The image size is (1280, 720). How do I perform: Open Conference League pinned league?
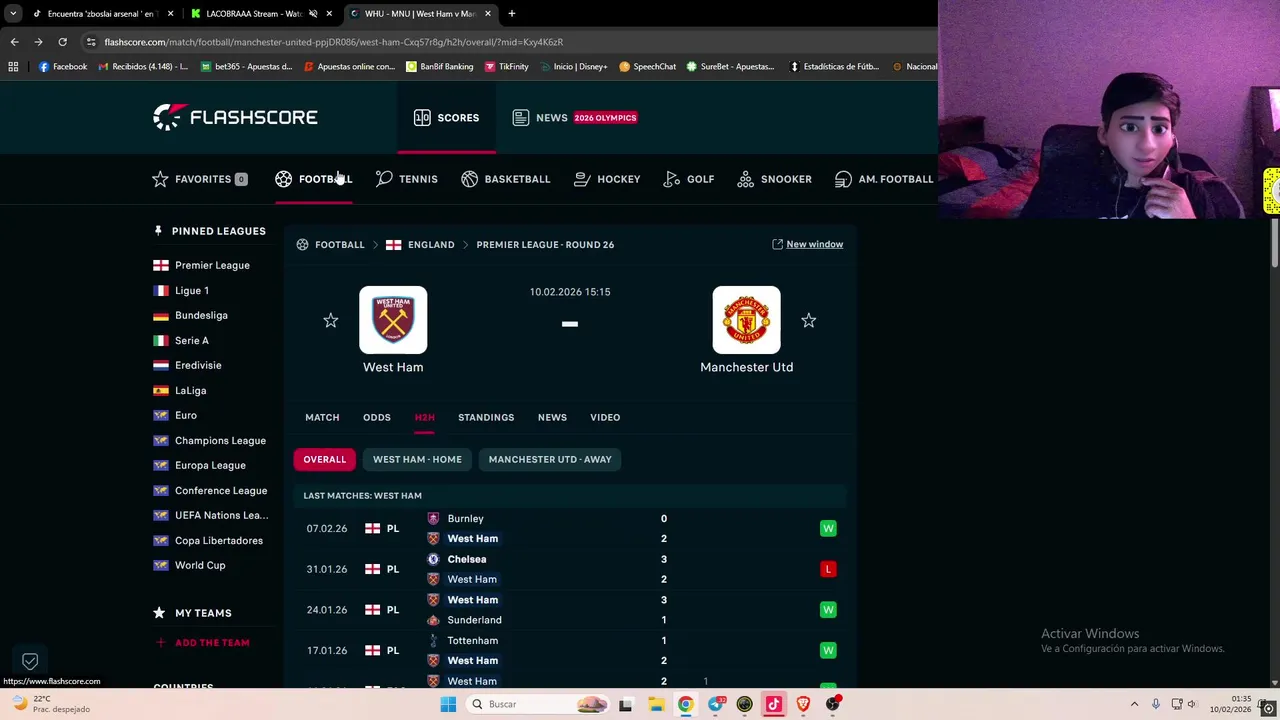tap(221, 490)
